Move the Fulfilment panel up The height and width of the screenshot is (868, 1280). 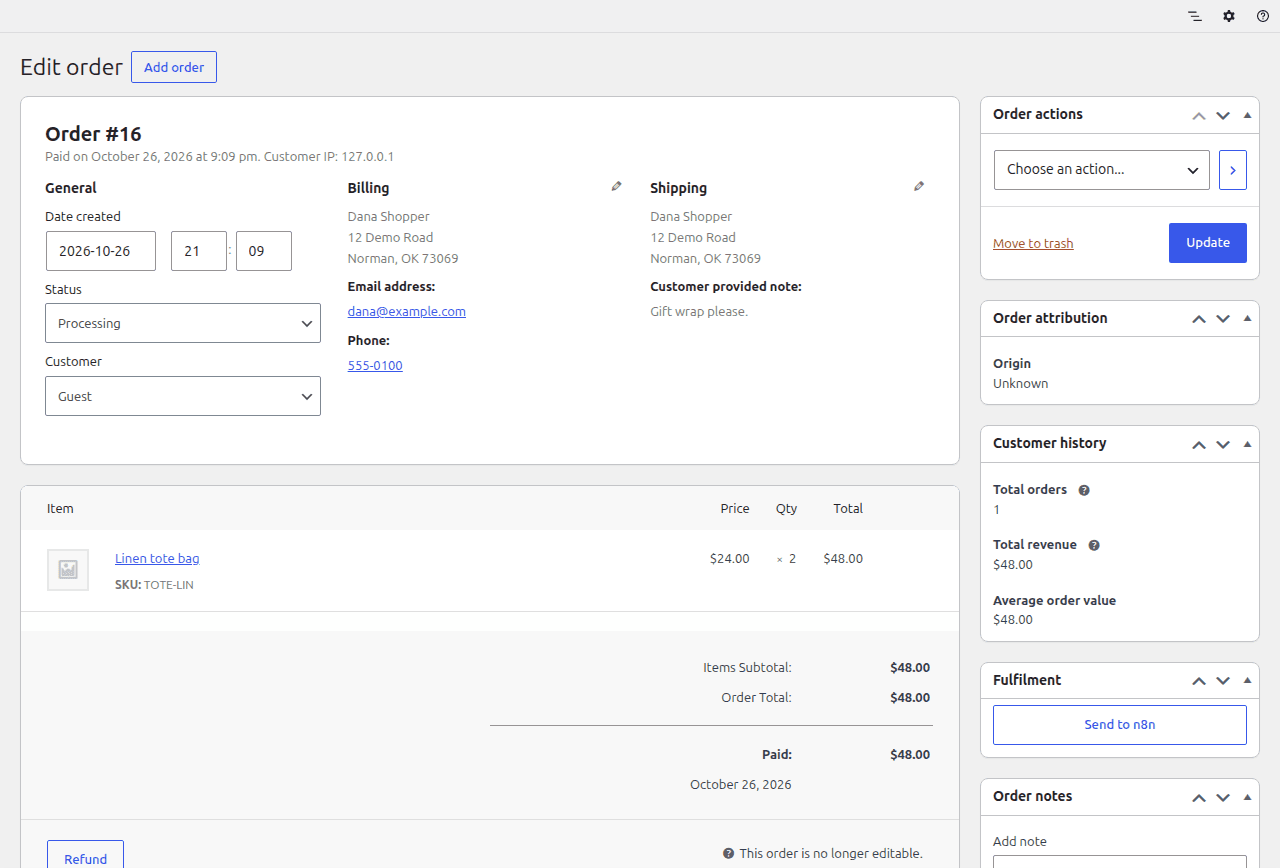[1199, 681]
